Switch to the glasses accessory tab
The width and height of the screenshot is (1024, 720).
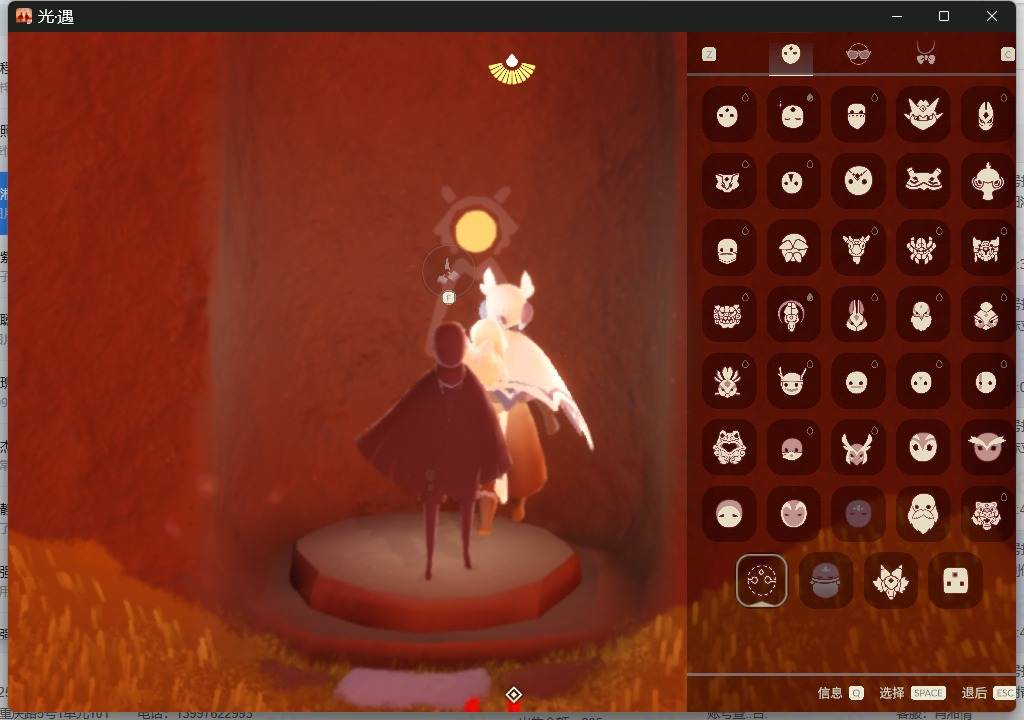(x=858, y=54)
